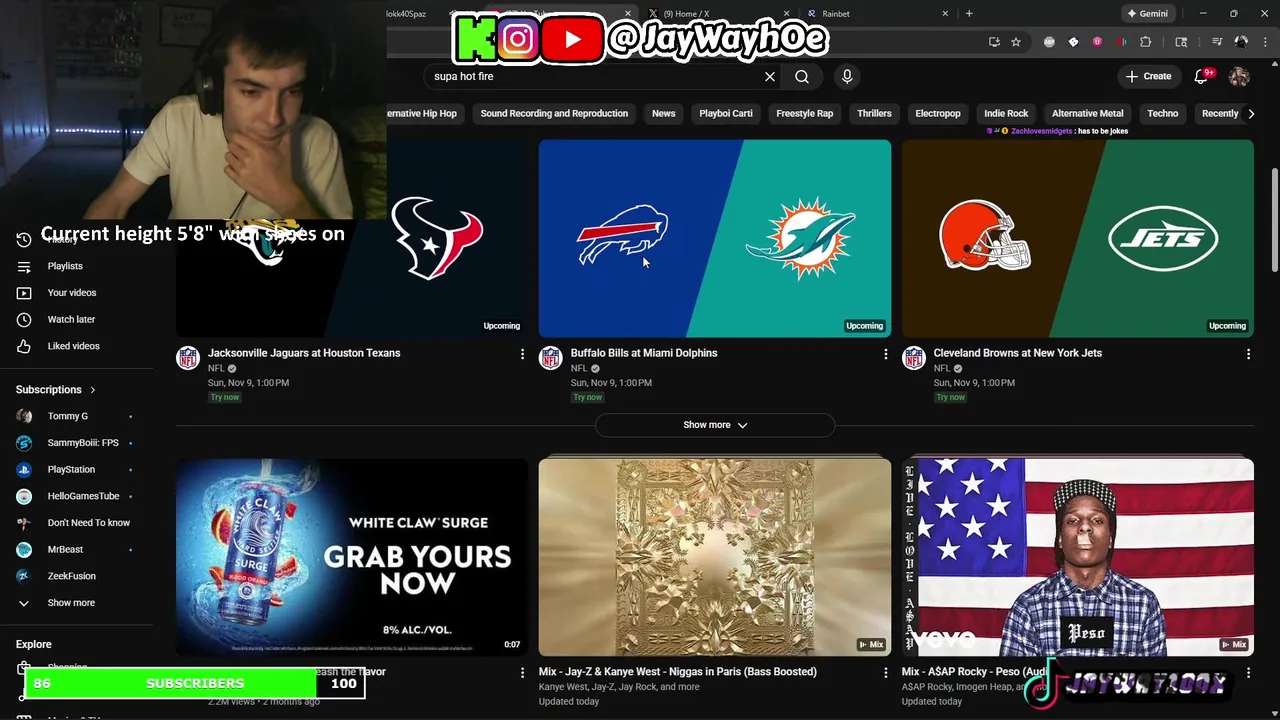Expand the Subscriptions section arrow

[93, 390]
